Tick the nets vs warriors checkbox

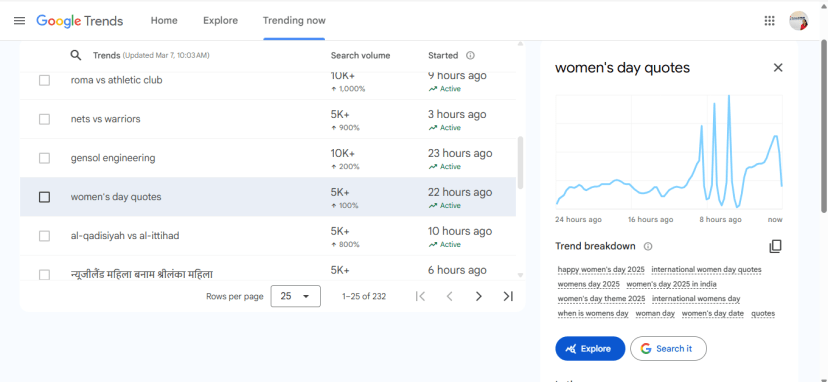click(44, 119)
